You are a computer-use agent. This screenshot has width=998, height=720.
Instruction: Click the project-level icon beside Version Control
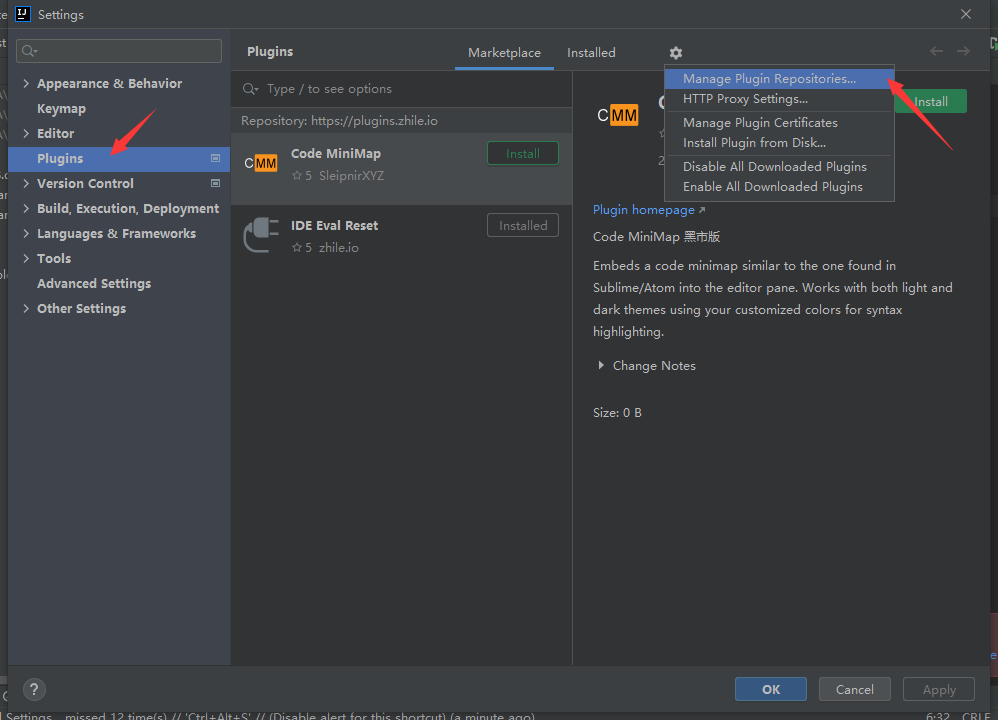pos(215,183)
